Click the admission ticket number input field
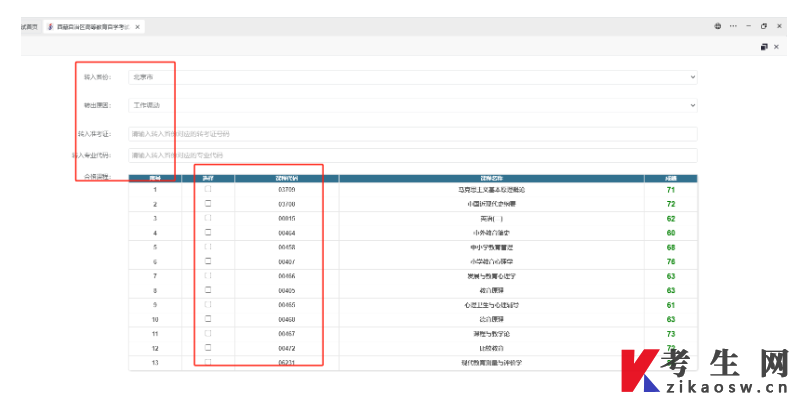Viewport: 803px width, 406px height. [x=412, y=133]
